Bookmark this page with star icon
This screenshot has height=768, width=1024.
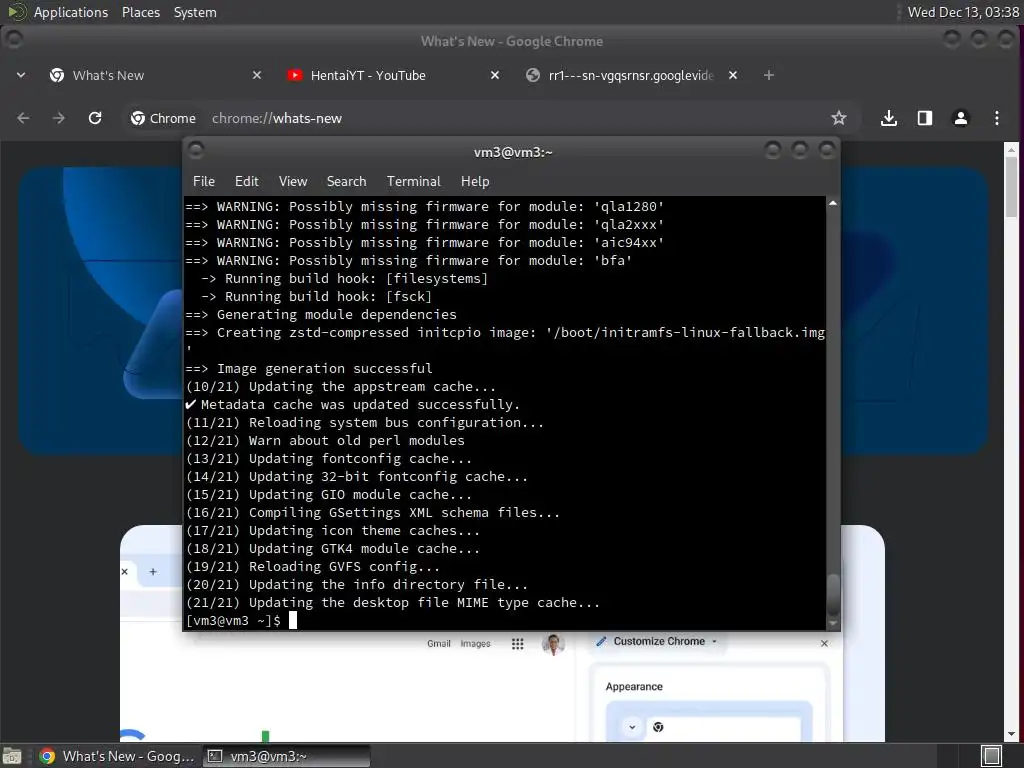[x=839, y=118]
